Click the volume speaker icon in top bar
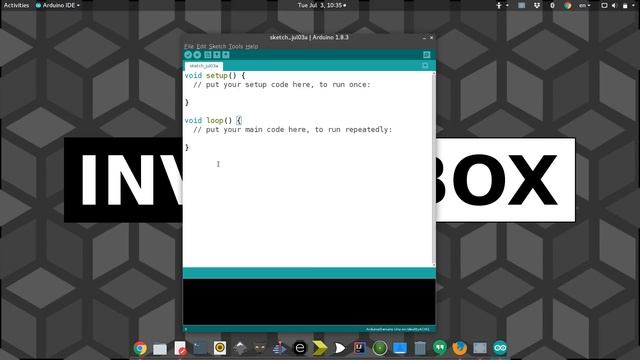The image size is (640, 360). click(x=614, y=5)
